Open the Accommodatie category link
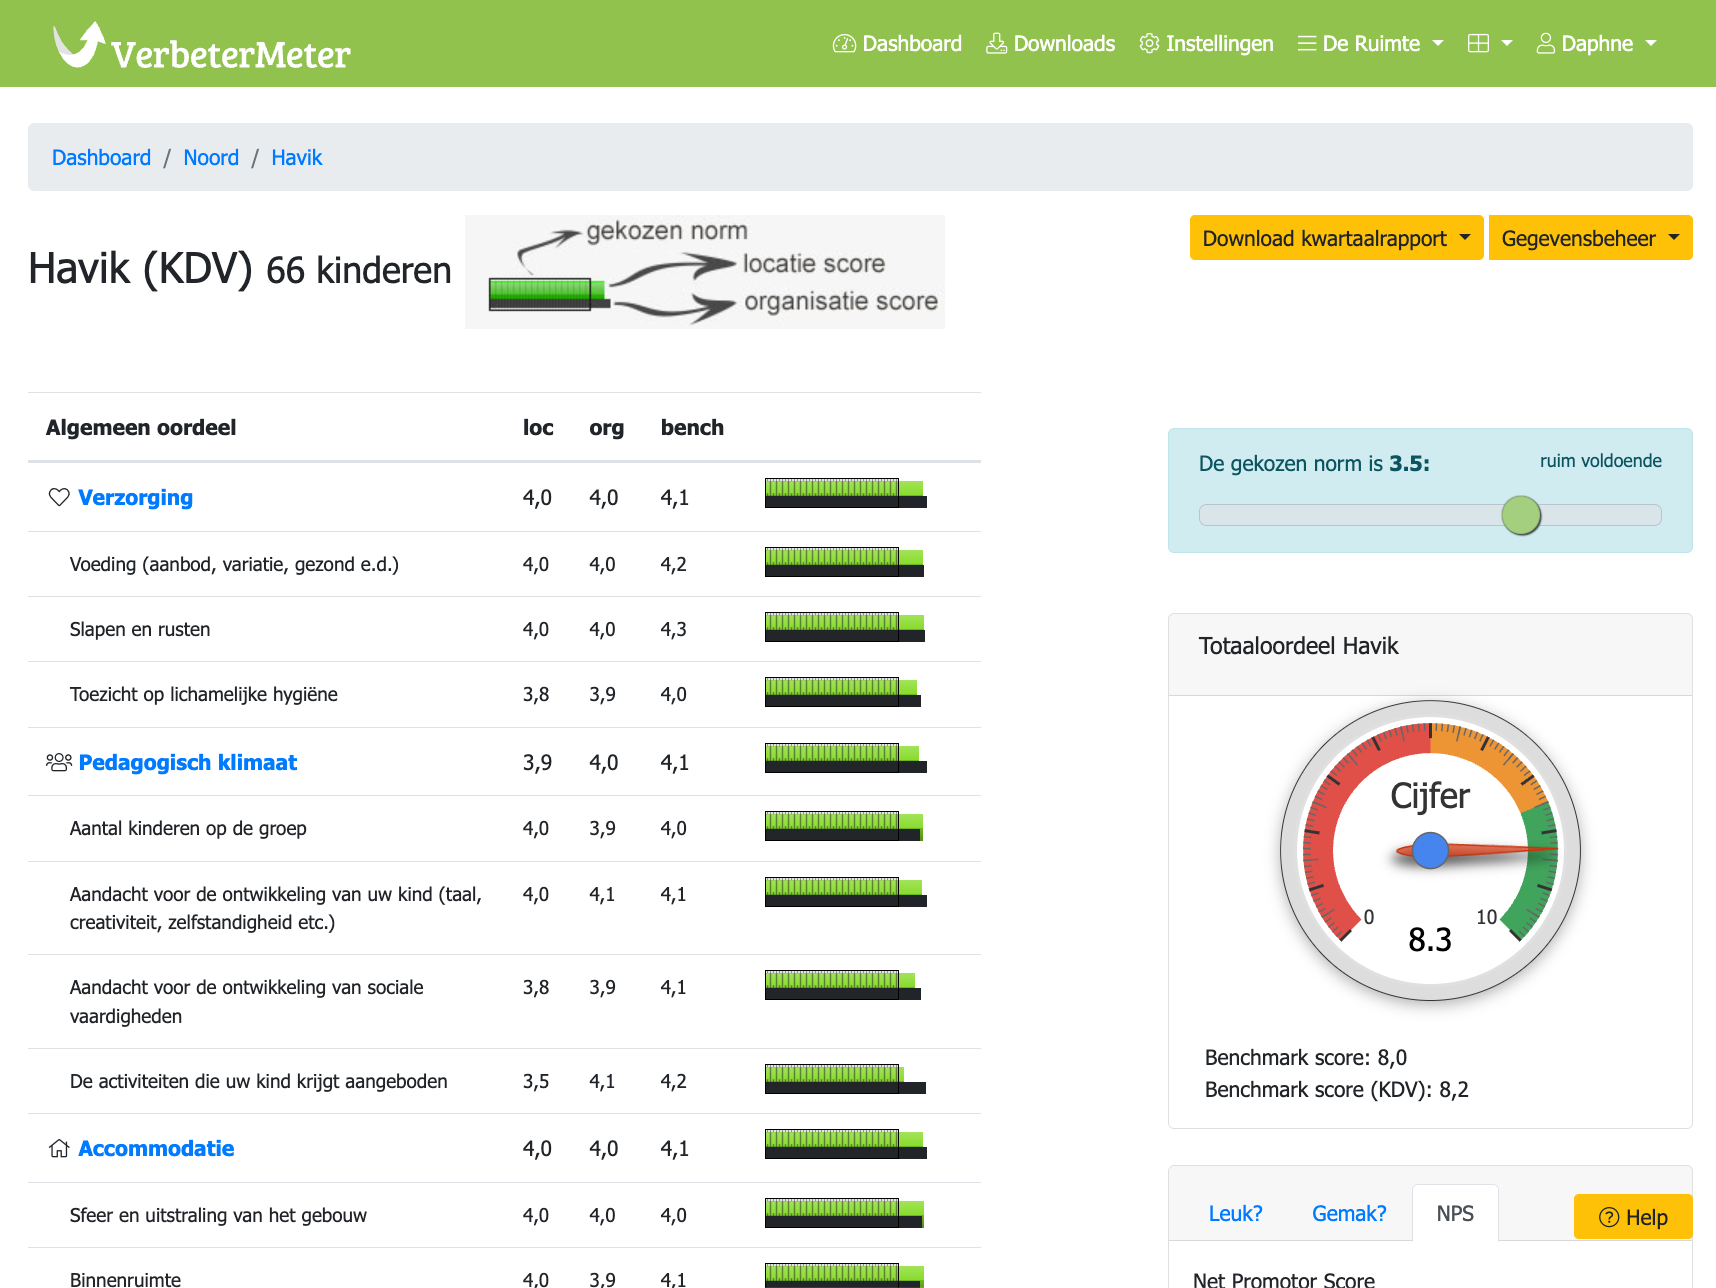The image size is (1716, 1288). 156,1148
